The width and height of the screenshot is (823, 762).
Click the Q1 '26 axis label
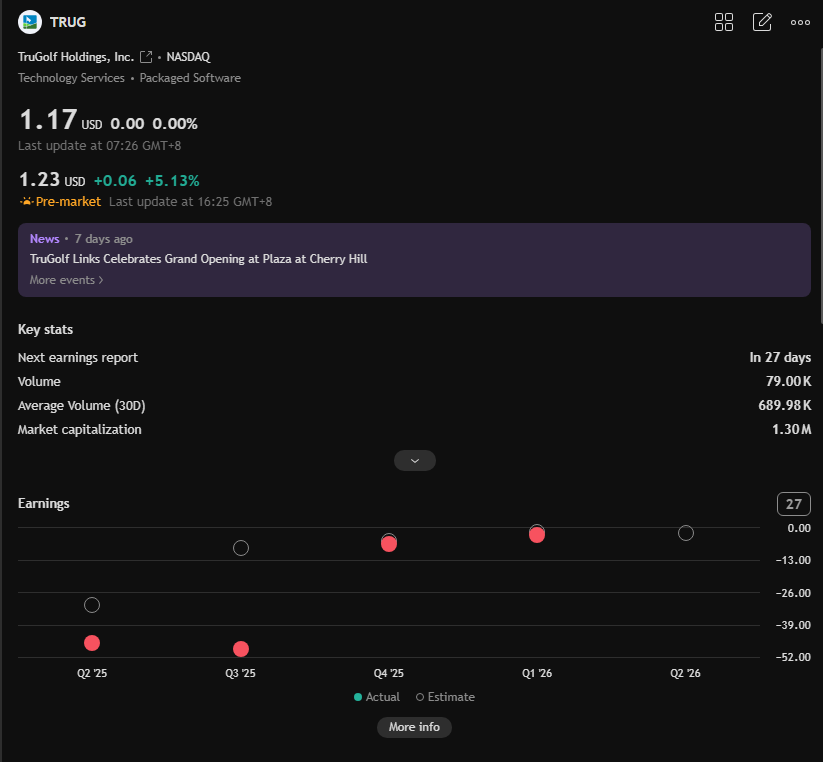pyautogui.click(x=537, y=673)
